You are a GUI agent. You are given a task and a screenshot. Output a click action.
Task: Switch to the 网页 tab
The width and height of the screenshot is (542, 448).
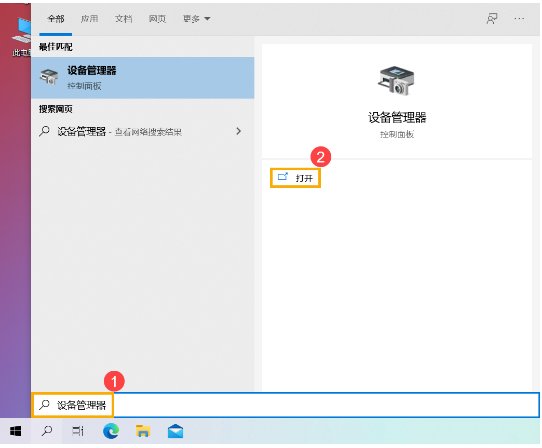click(157, 19)
